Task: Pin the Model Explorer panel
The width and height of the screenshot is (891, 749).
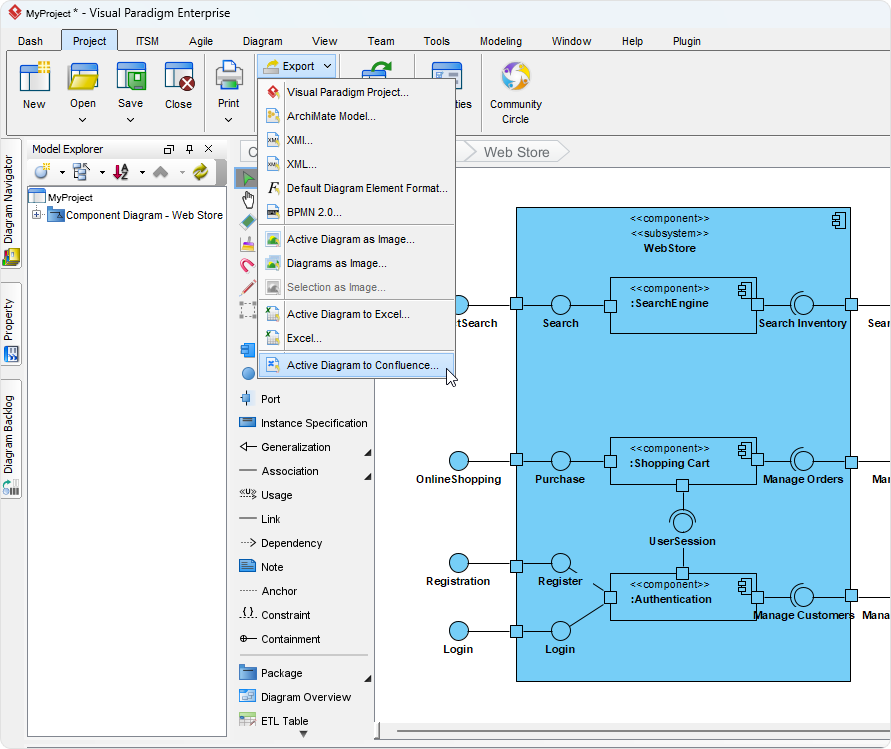Action: pyautogui.click(x=189, y=149)
